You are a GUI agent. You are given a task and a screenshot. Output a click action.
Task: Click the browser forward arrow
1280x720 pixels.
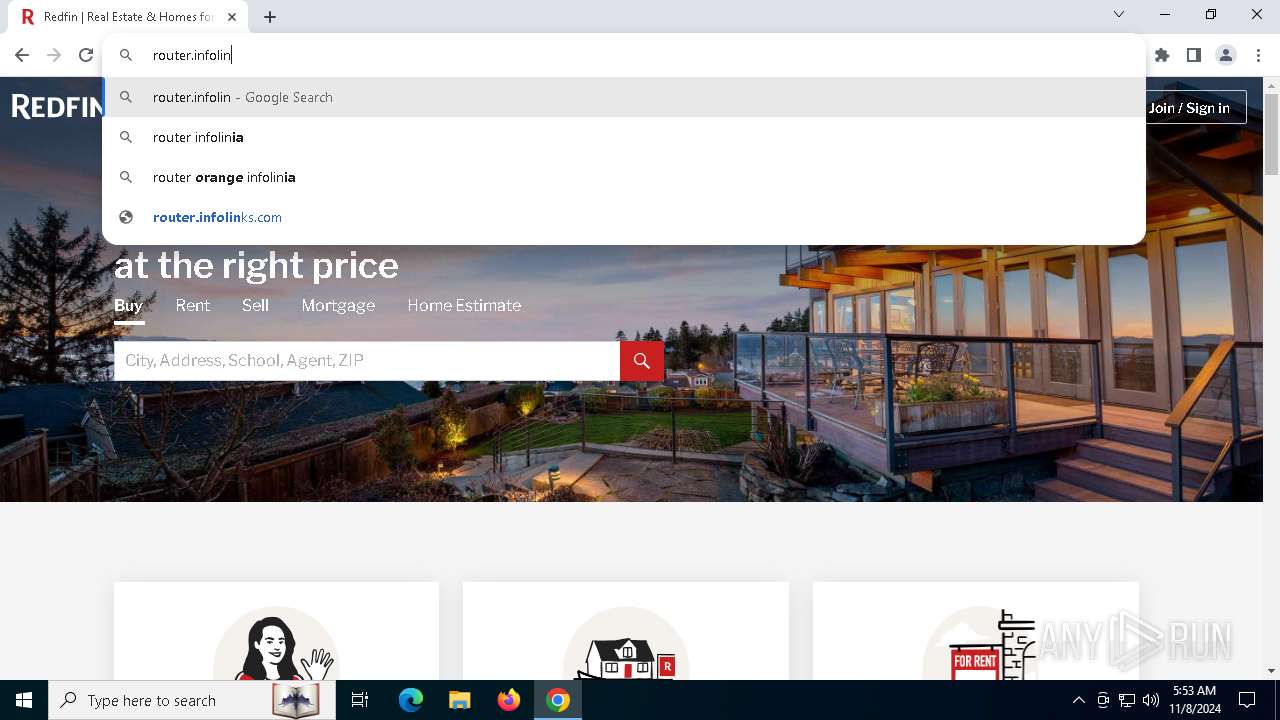pos(54,55)
